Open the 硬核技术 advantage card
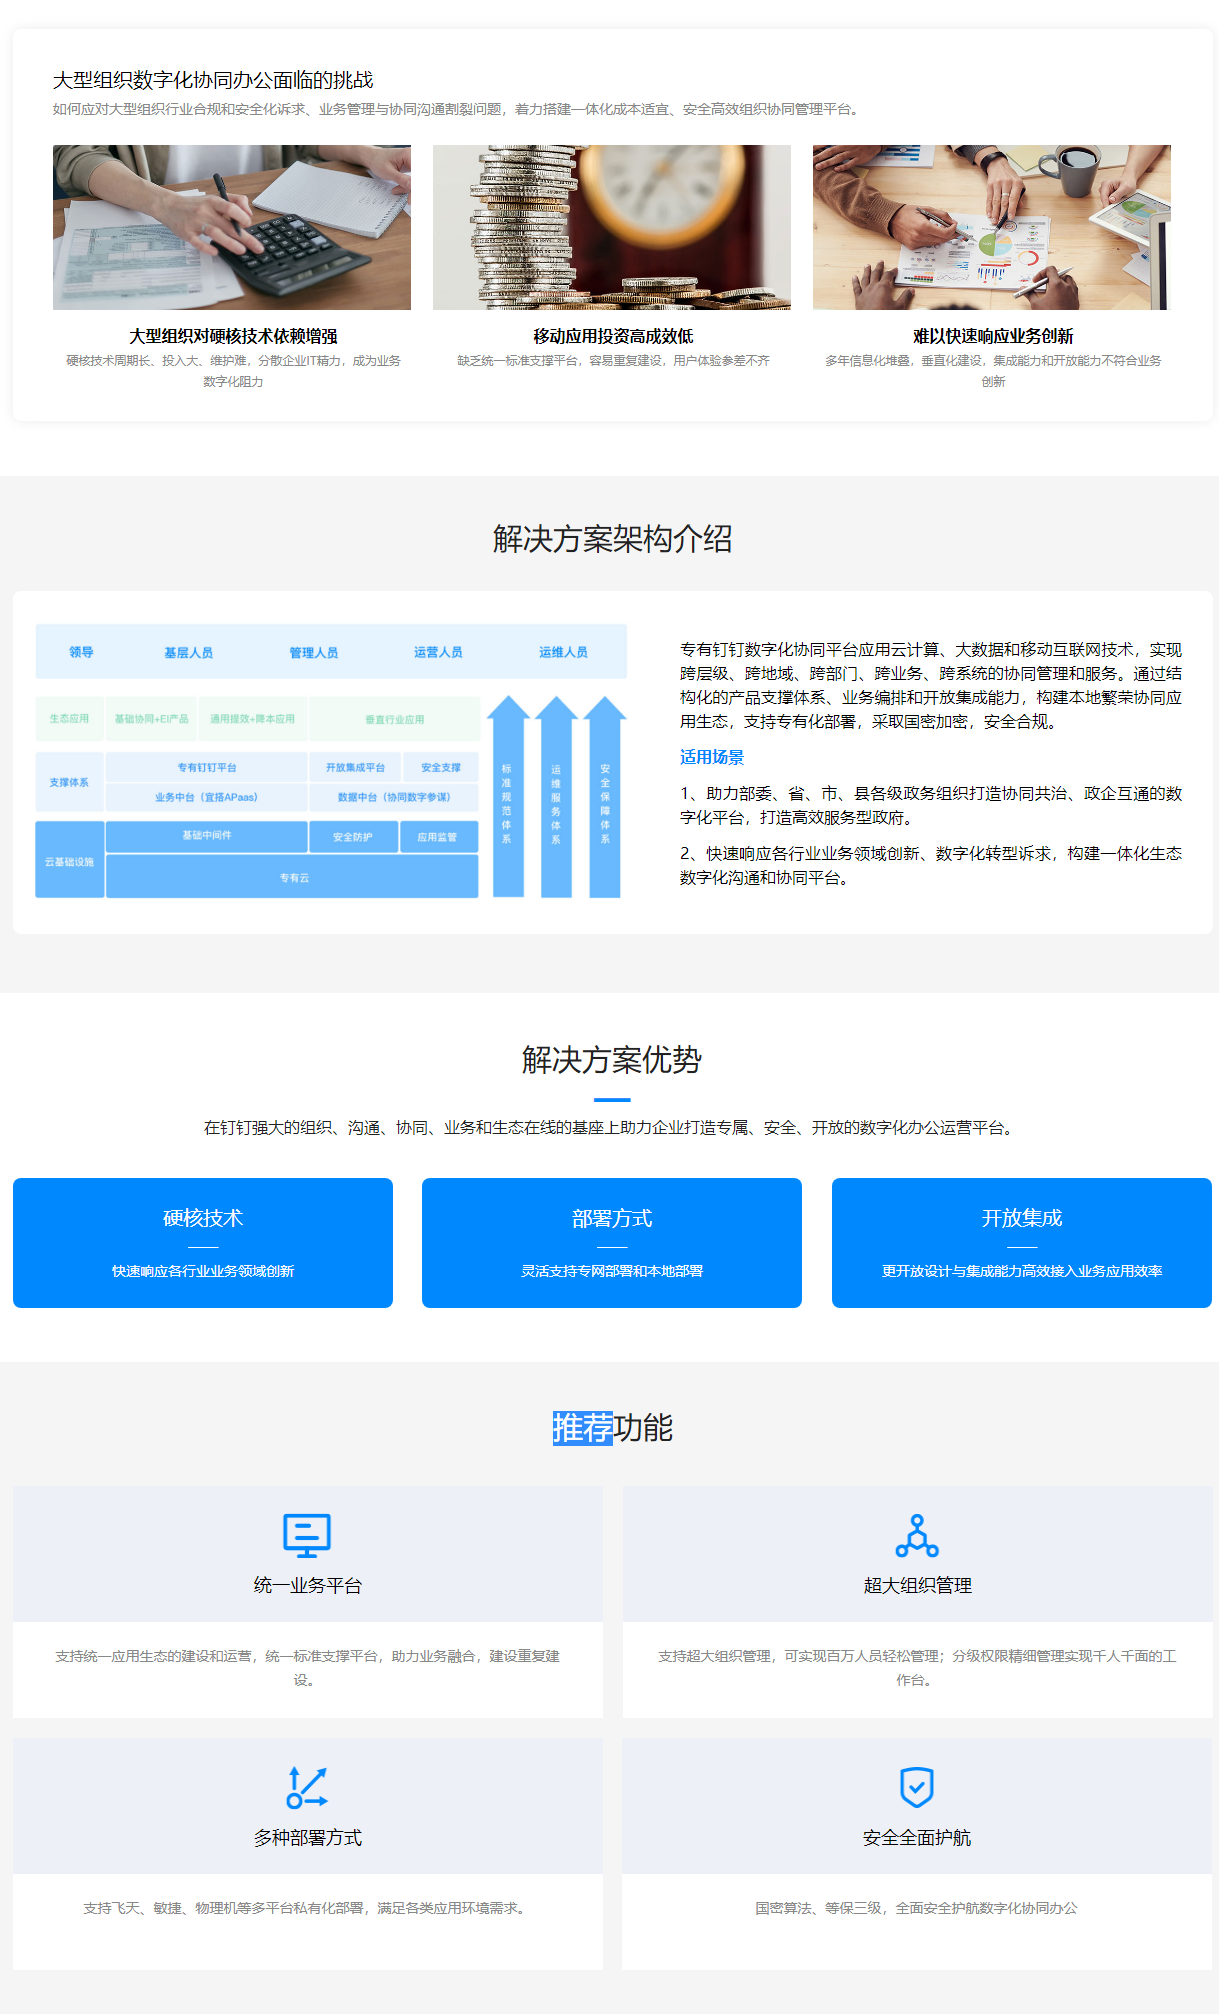This screenshot has height=2014, width=1219. pyautogui.click(x=203, y=1242)
